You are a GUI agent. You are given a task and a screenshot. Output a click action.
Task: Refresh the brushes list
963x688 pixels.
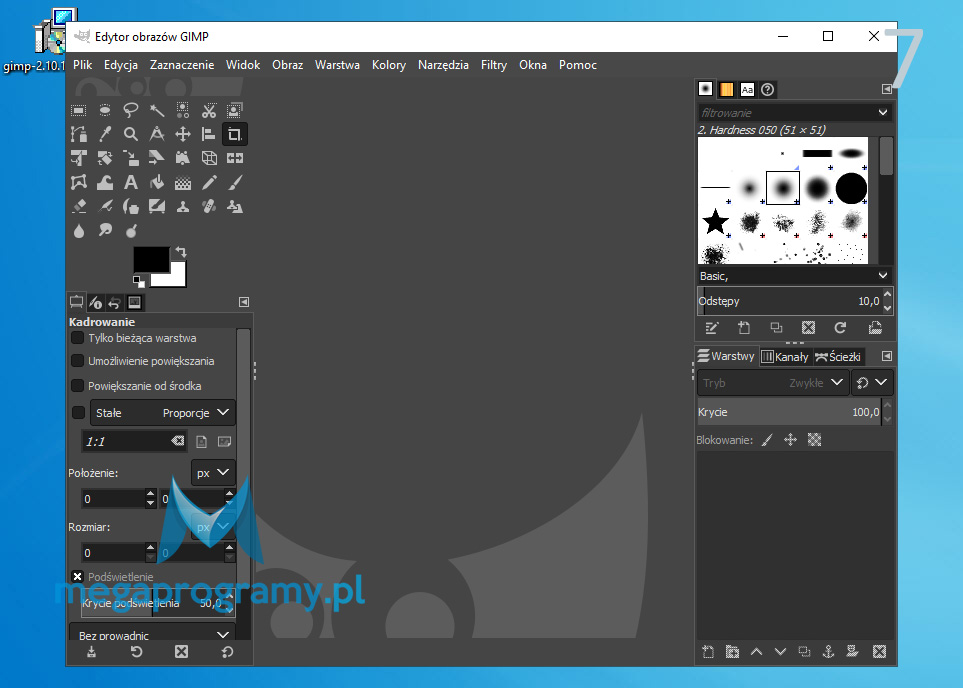click(x=840, y=328)
